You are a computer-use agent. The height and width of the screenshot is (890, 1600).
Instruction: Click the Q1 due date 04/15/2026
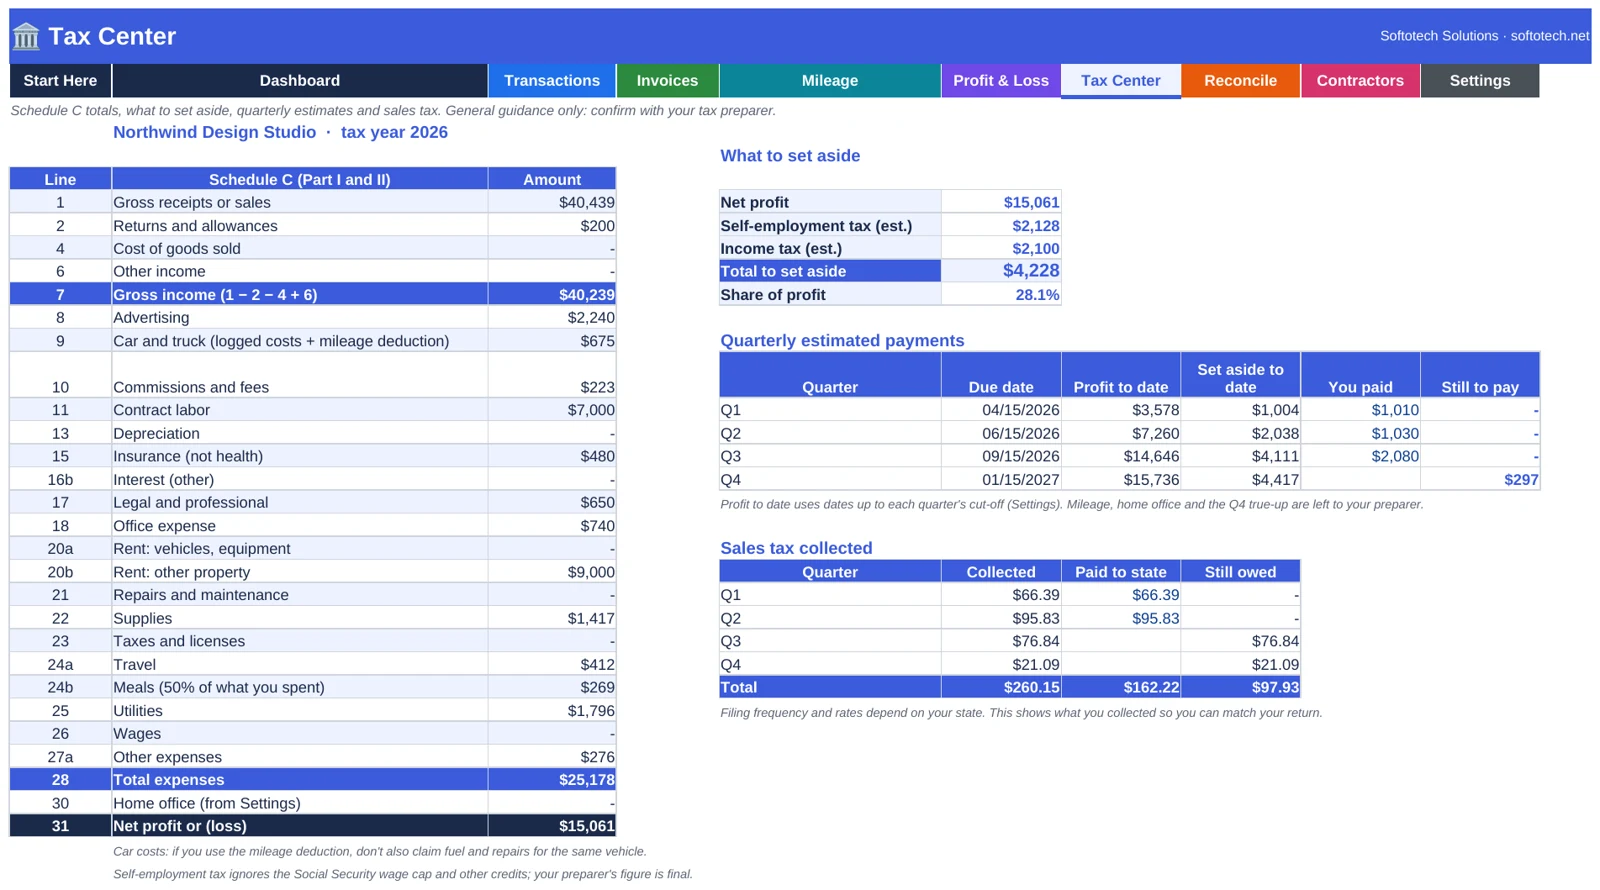coord(1001,410)
